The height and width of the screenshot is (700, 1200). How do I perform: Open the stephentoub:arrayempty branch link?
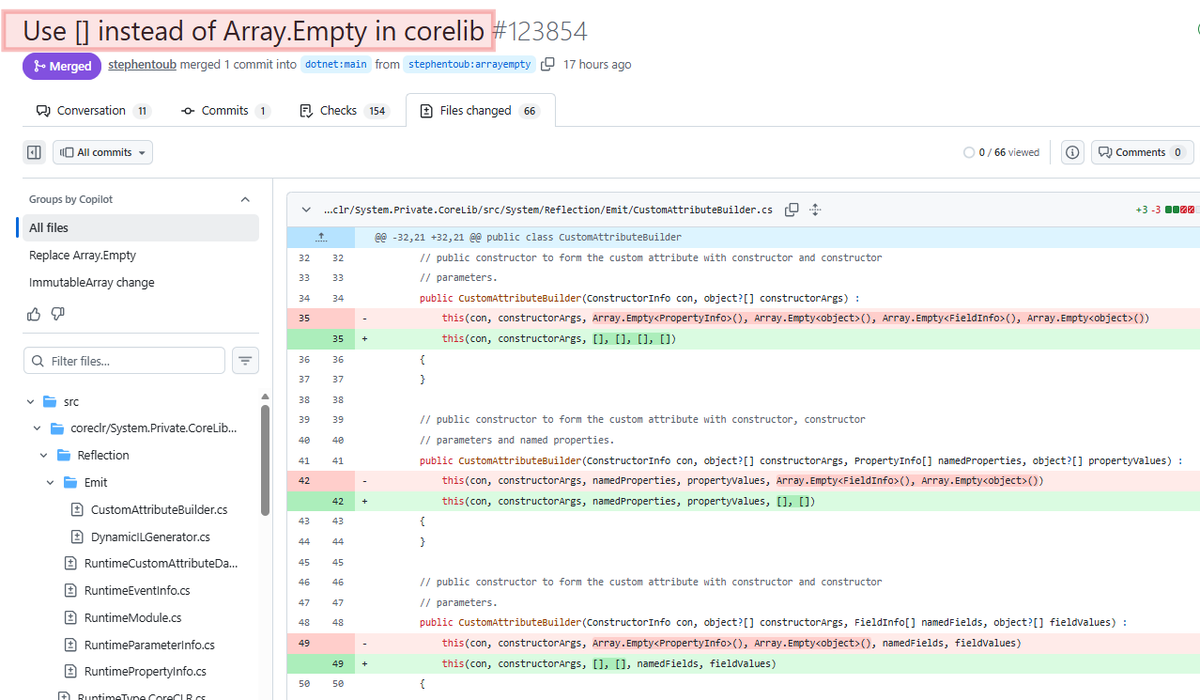tap(469, 64)
